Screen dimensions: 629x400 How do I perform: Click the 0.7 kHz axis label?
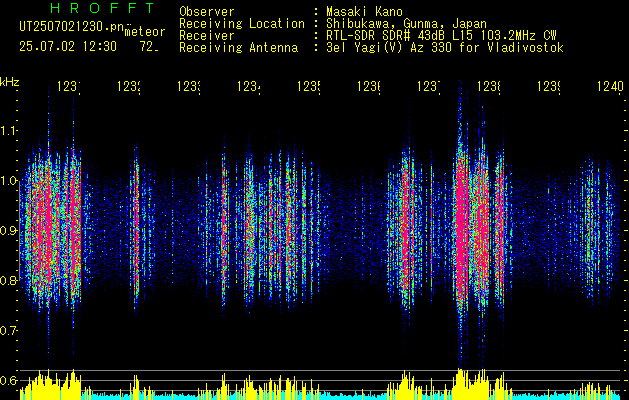[8, 331]
